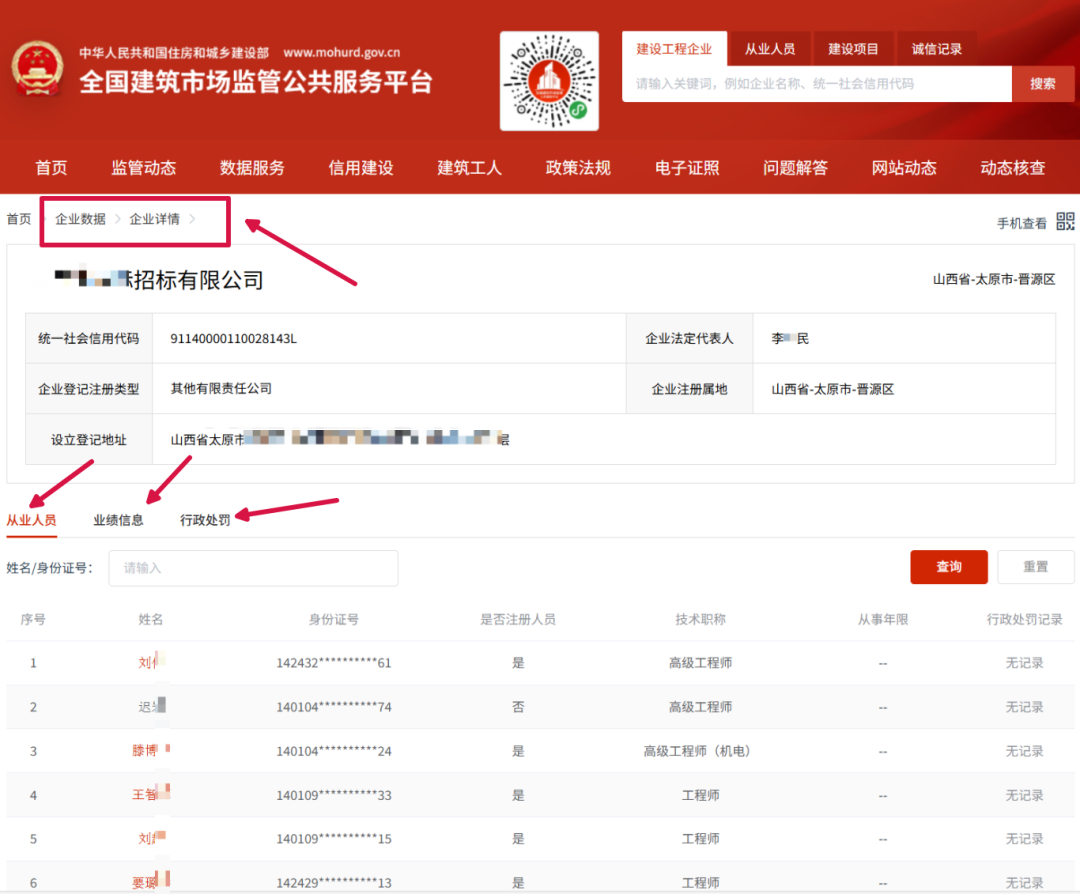Click the 搜索 button

1042,84
